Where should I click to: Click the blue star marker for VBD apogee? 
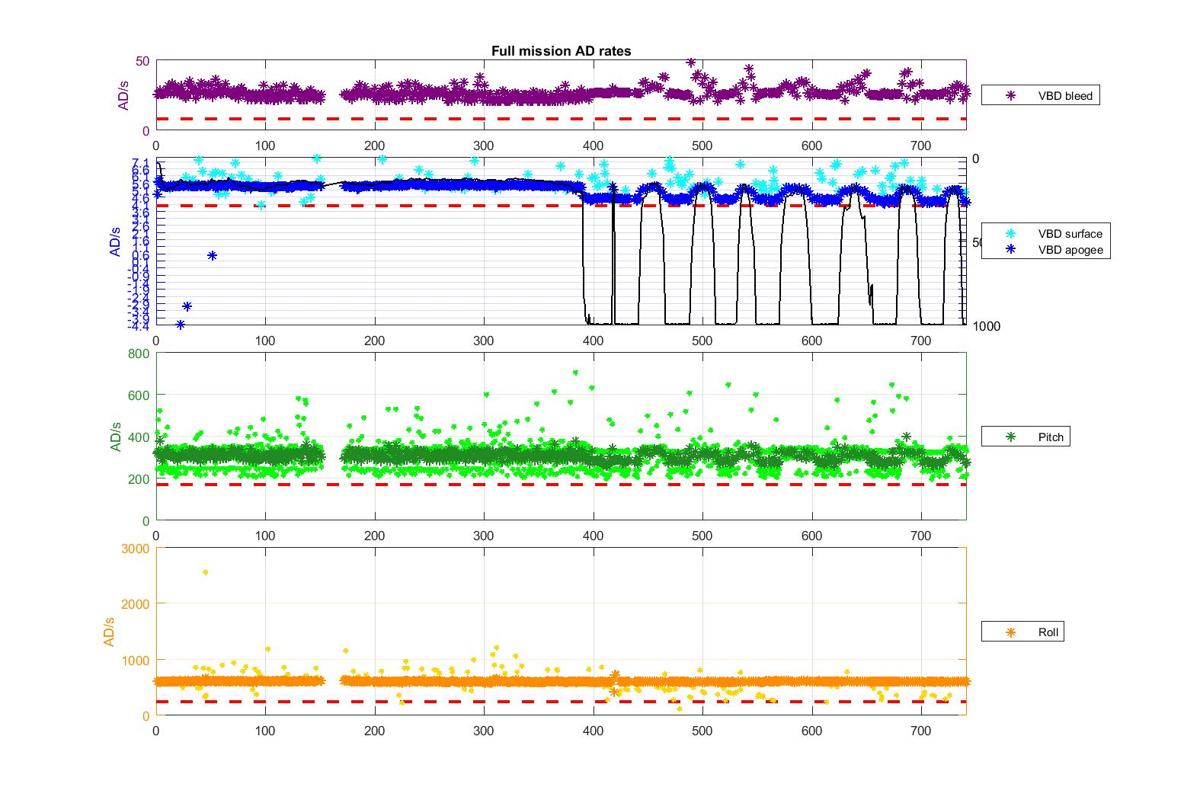click(1010, 250)
